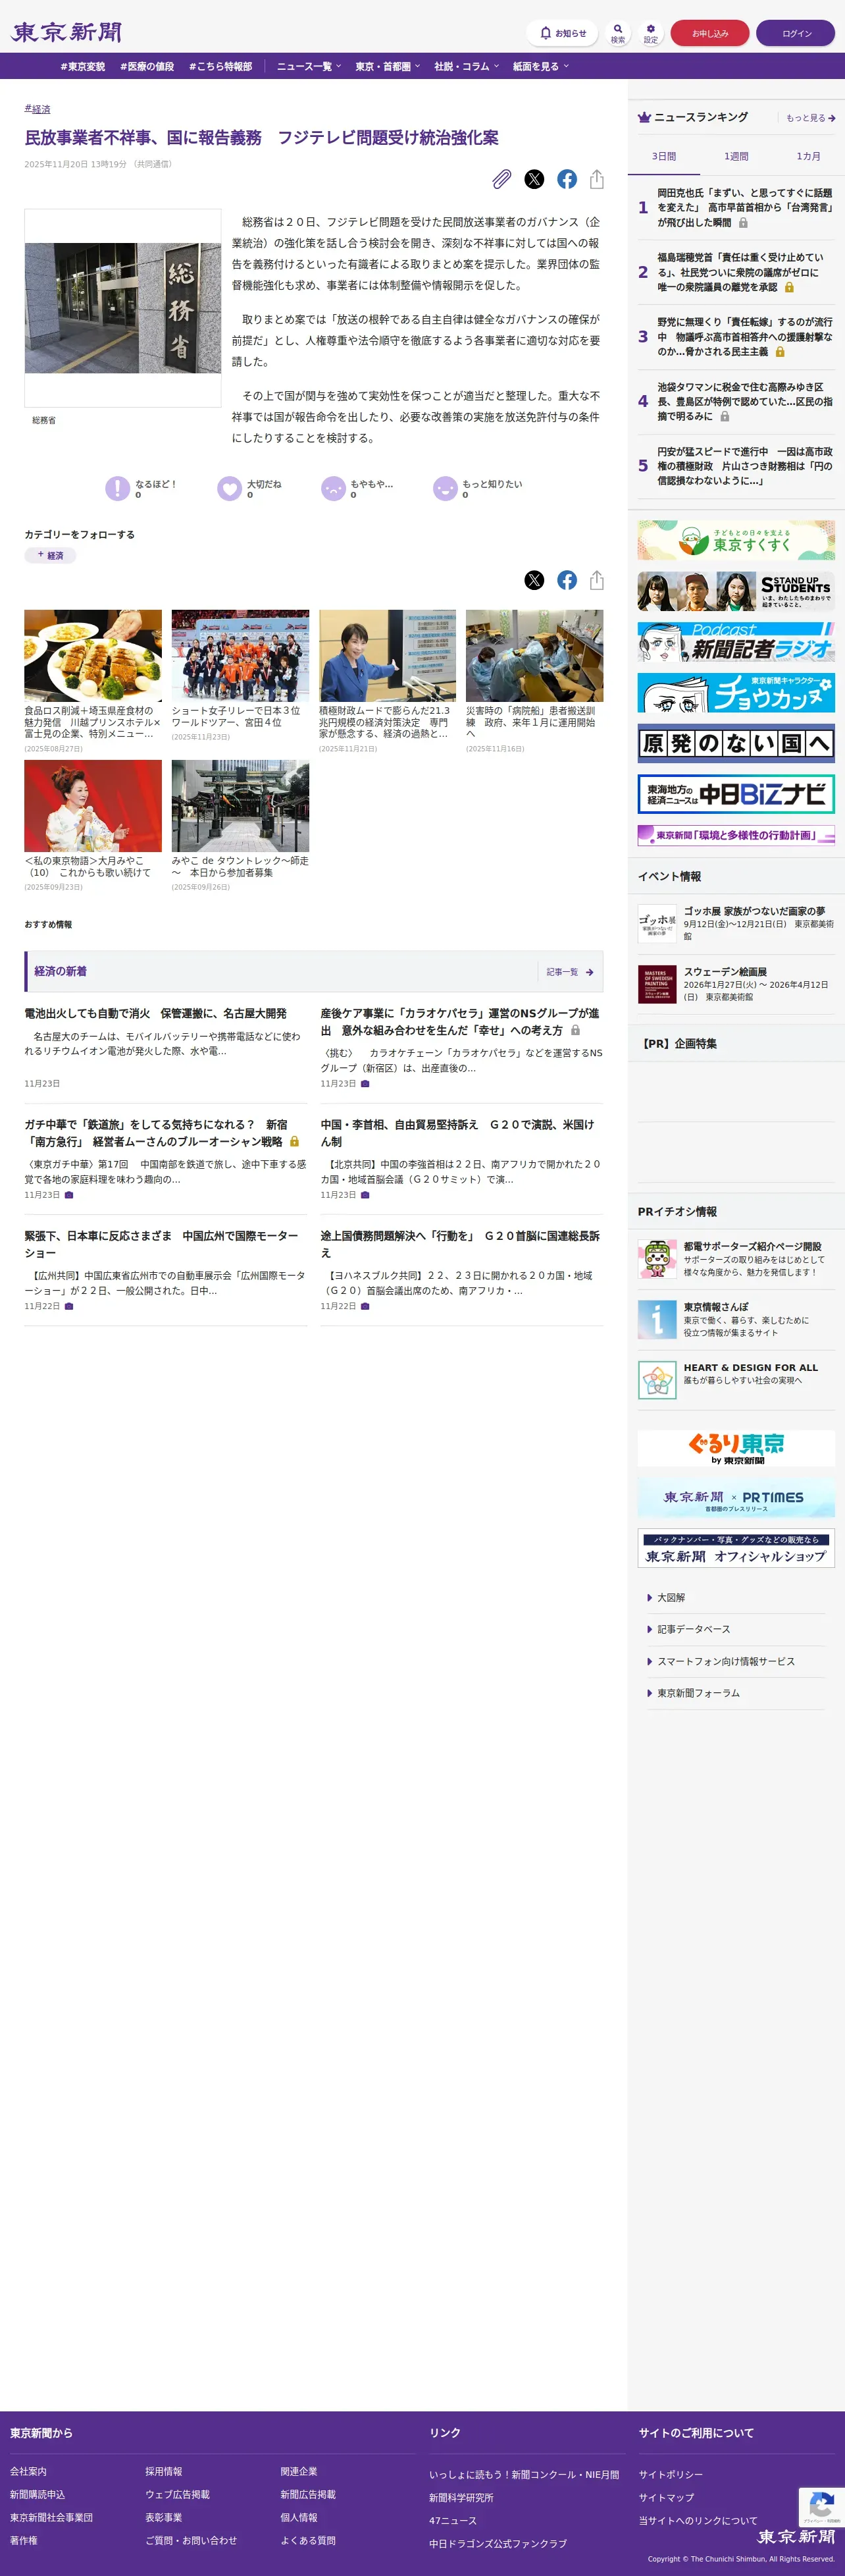This screenshot has height=2576, width=845.
Task: Open the #こちら特報部 nav tag
Action: (220, 67)
